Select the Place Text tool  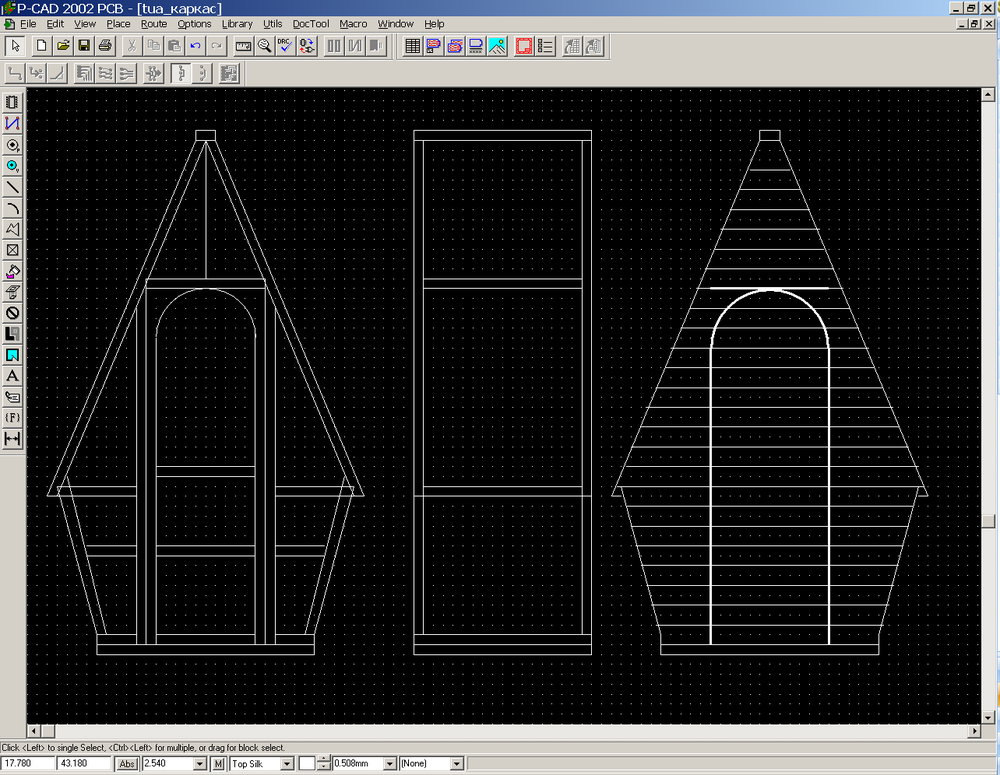pos(13,376)
